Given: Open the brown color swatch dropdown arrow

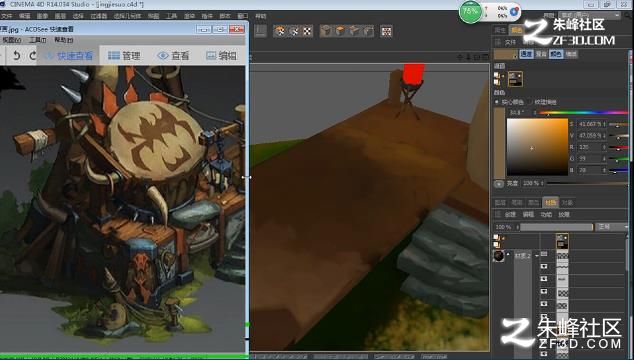Looking at the screenshot, I should pyautogui.click(x=515, y=57).
